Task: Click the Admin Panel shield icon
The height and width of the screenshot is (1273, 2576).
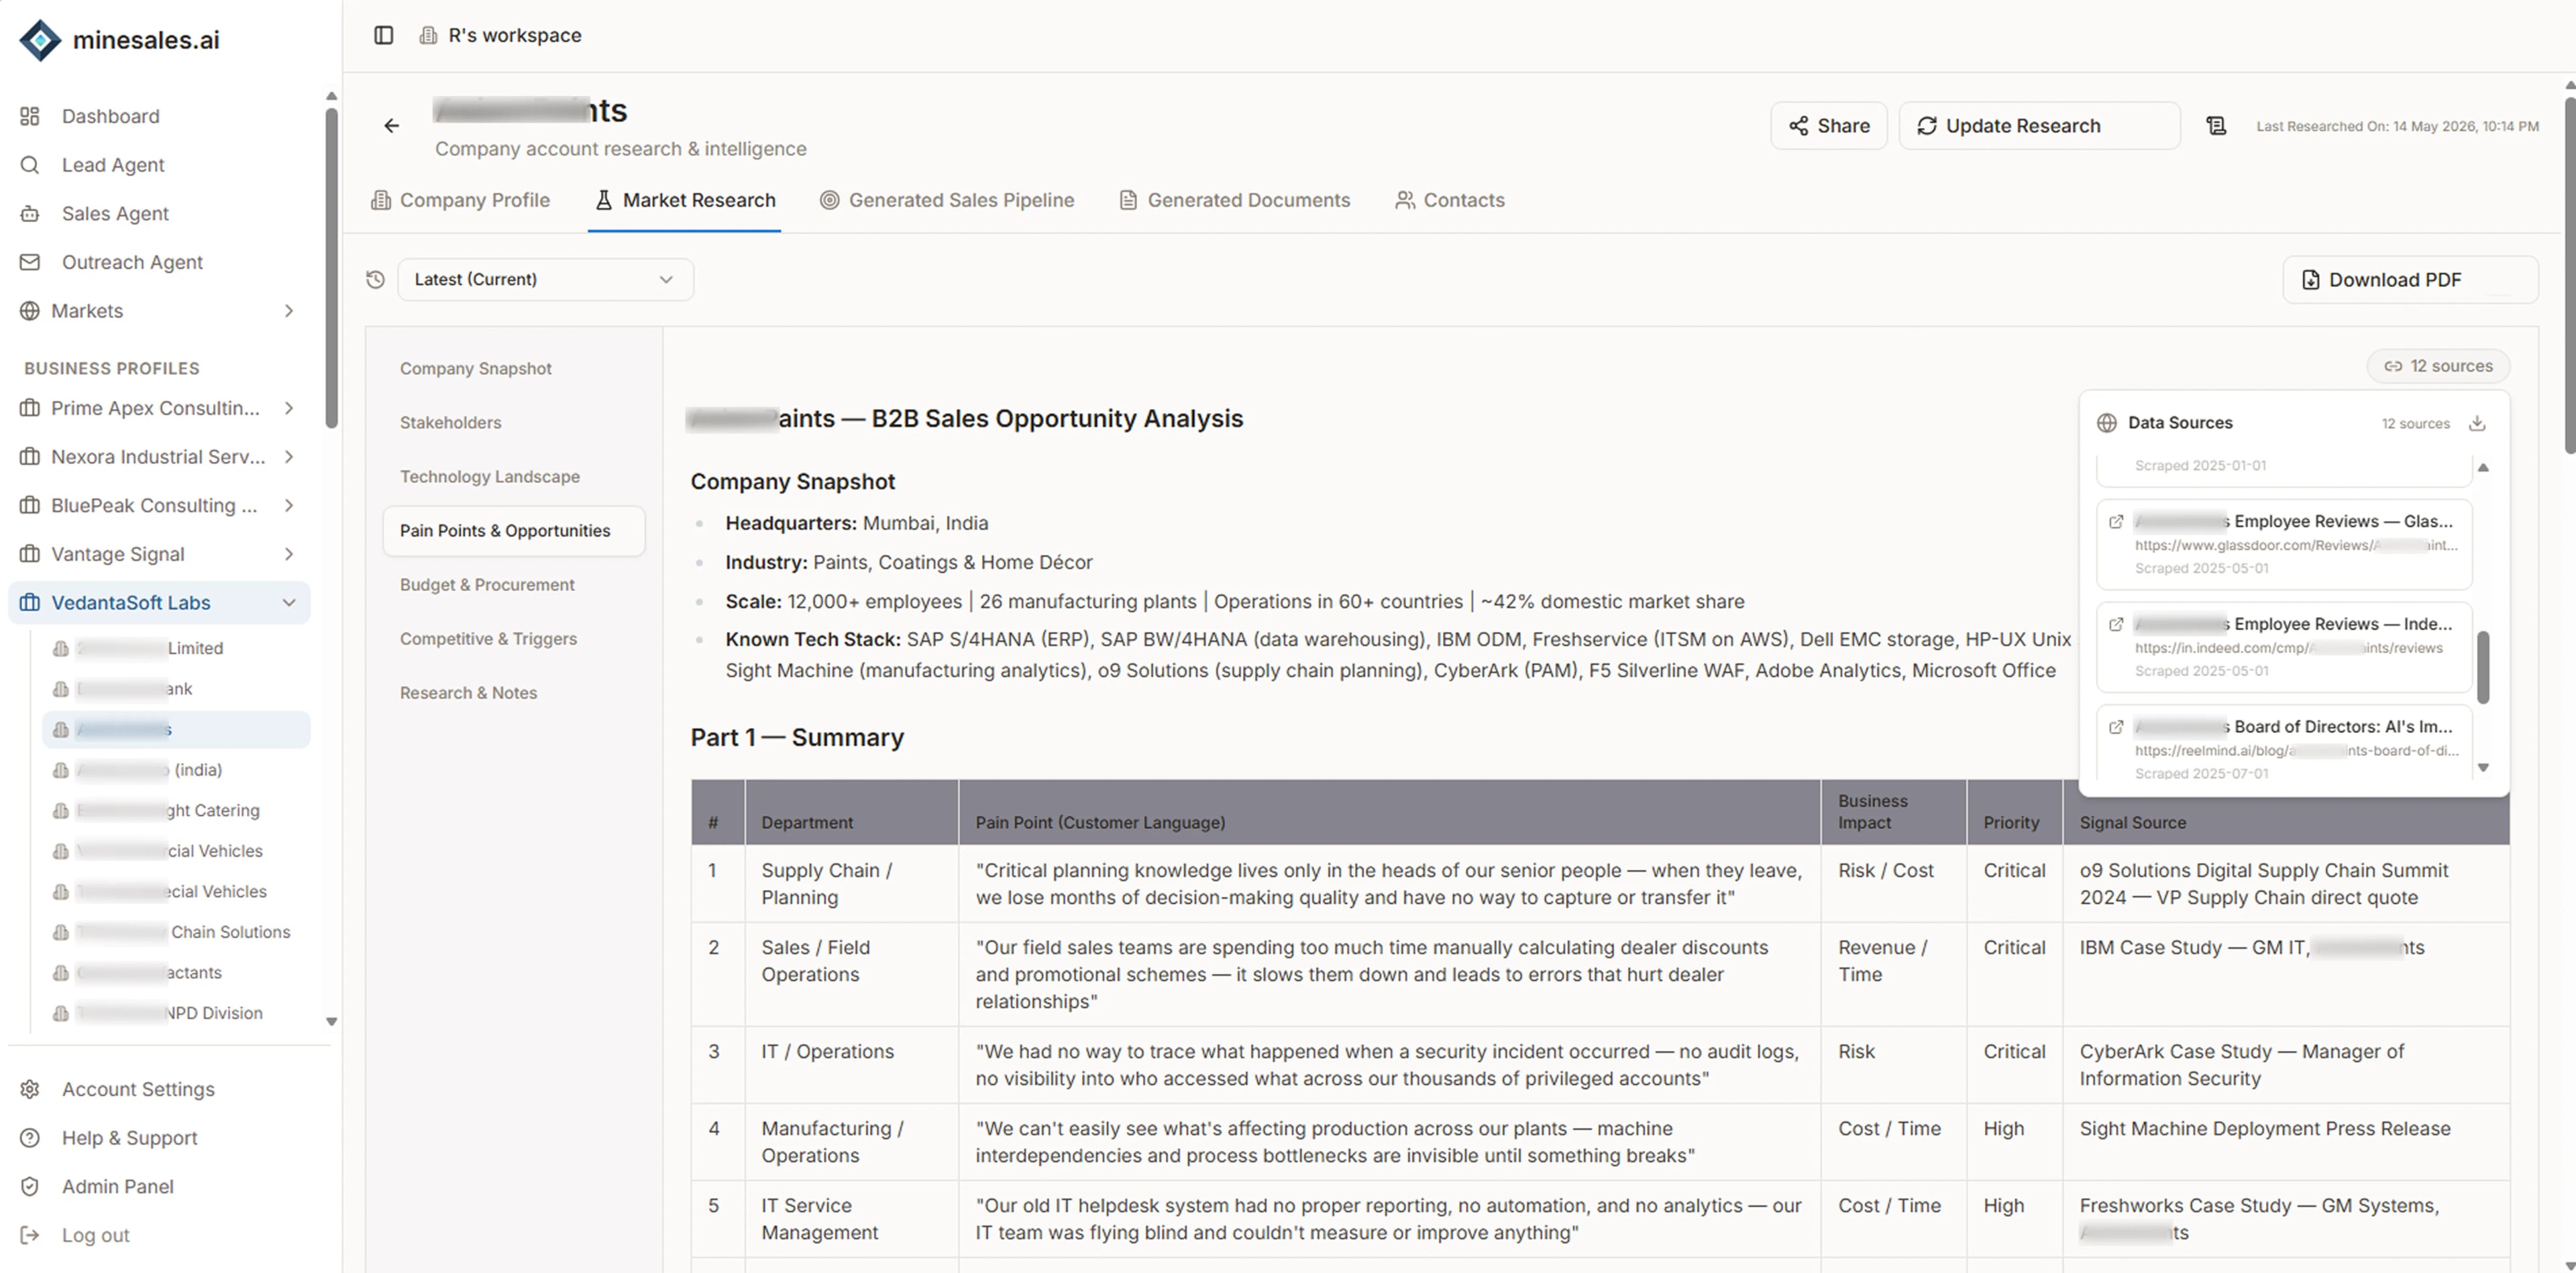Action: [30, 1187]
